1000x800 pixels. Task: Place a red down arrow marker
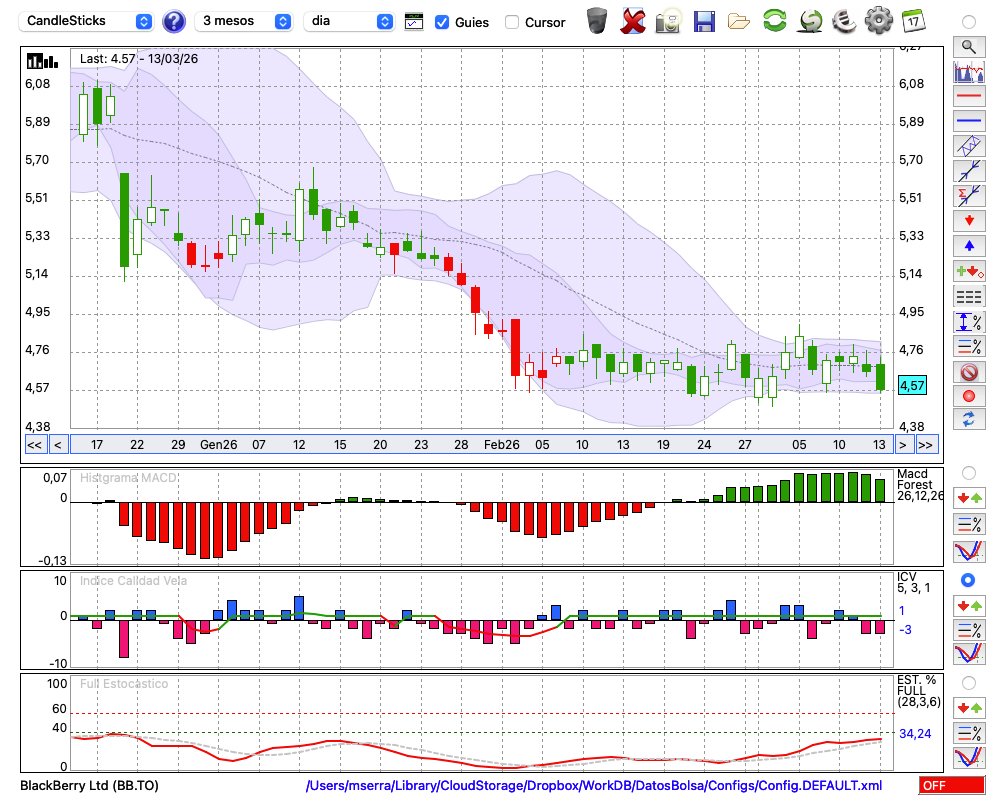click(968, 220)
